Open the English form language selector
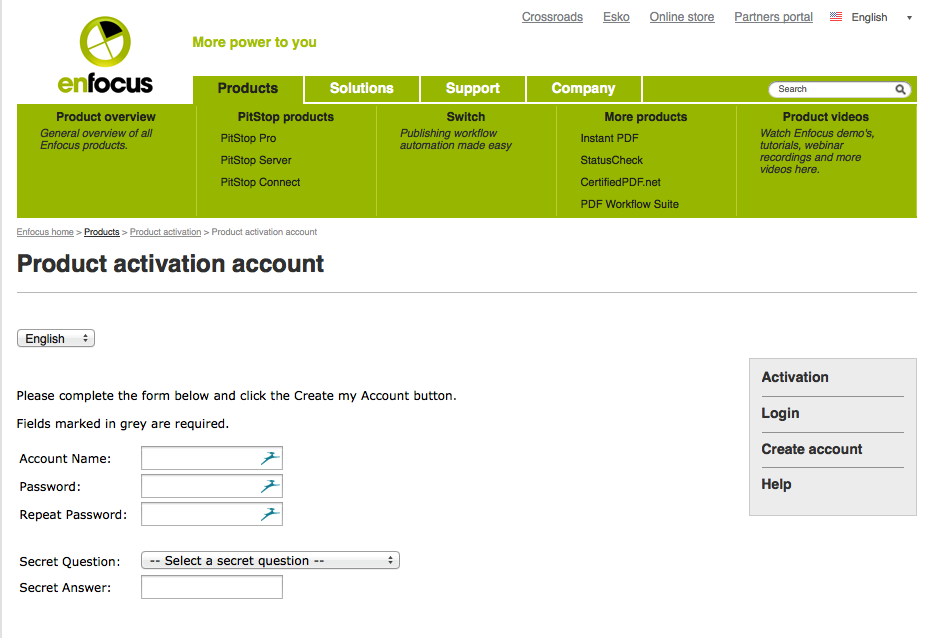Image resolution: width=929 pixels, height=638 pixels. tap(56, 338)
